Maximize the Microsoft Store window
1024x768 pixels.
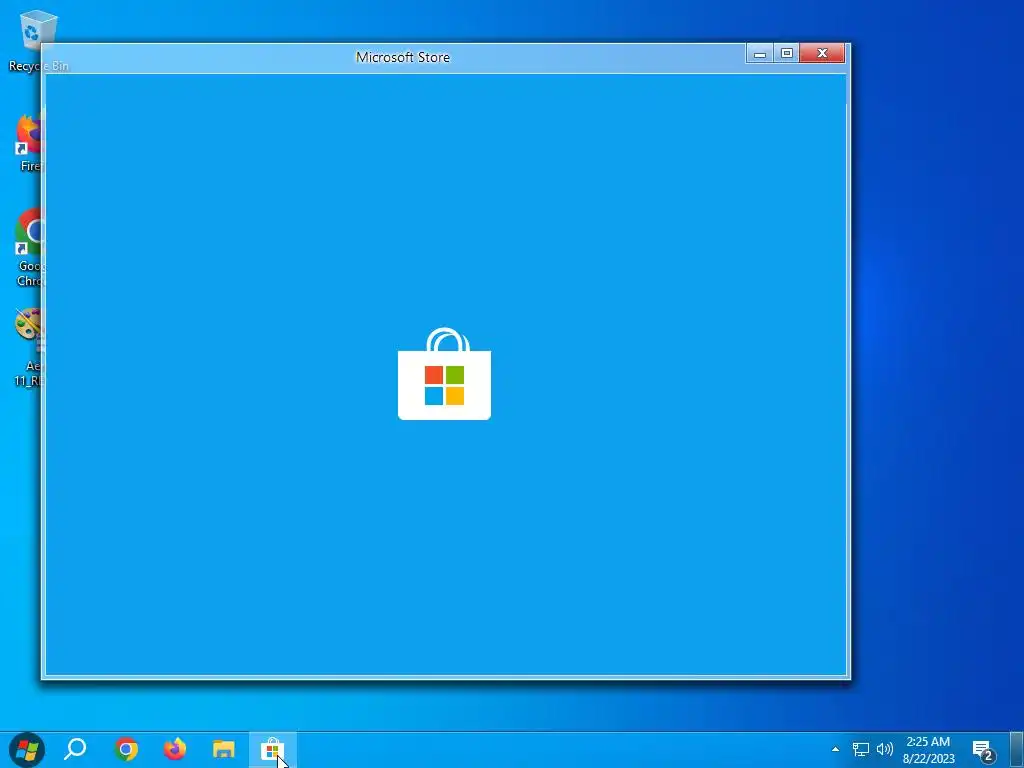pos(787,54)
